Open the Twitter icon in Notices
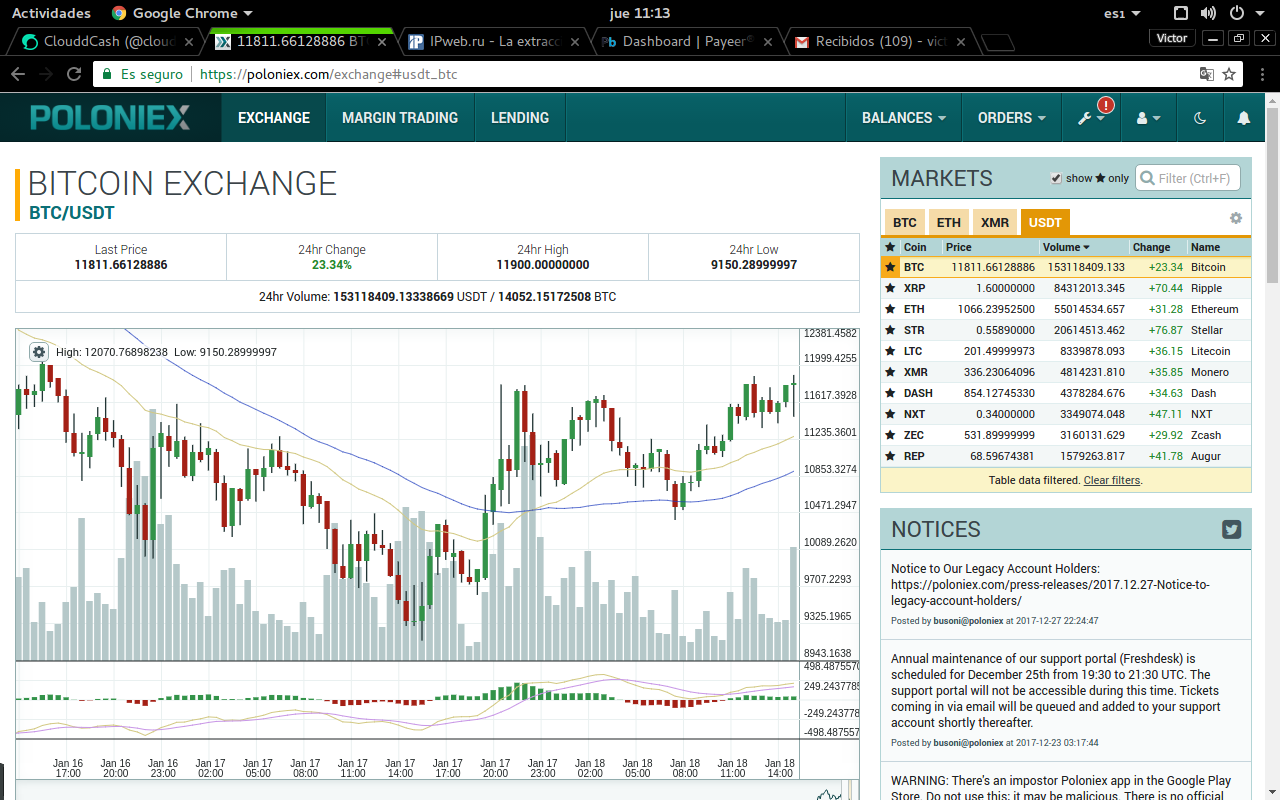 pyautogui.click(x=1231, y=530)
